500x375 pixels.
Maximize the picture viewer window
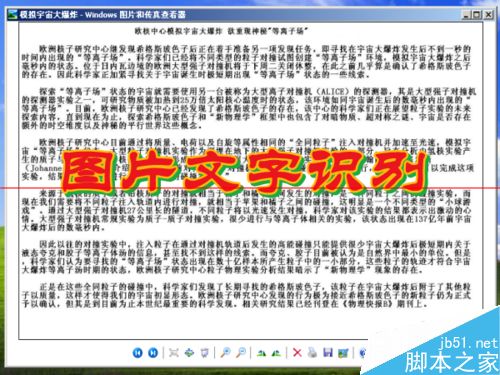(x=477, y=15)
